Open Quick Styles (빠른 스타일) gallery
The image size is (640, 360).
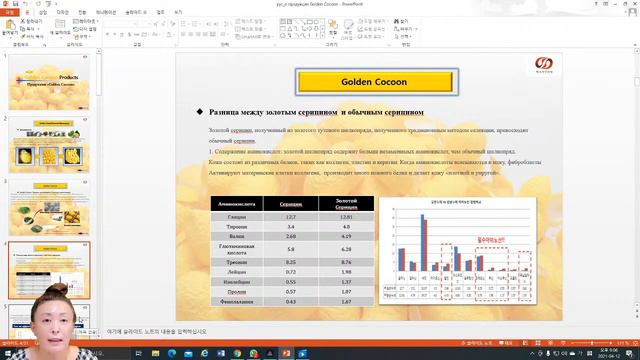(348, 29)
